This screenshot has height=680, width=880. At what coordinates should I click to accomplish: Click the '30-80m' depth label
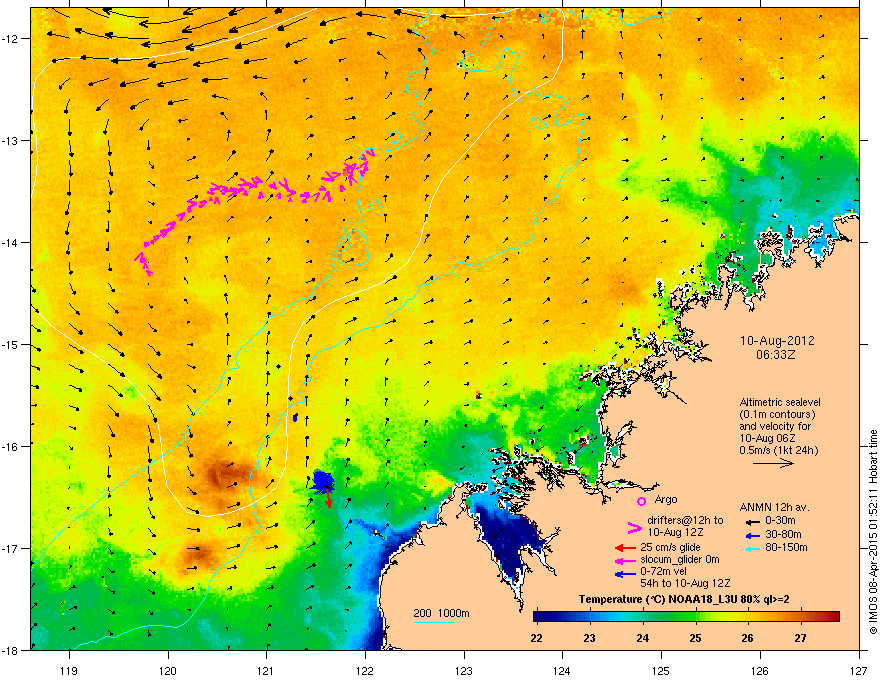click(x=783, y=534)
